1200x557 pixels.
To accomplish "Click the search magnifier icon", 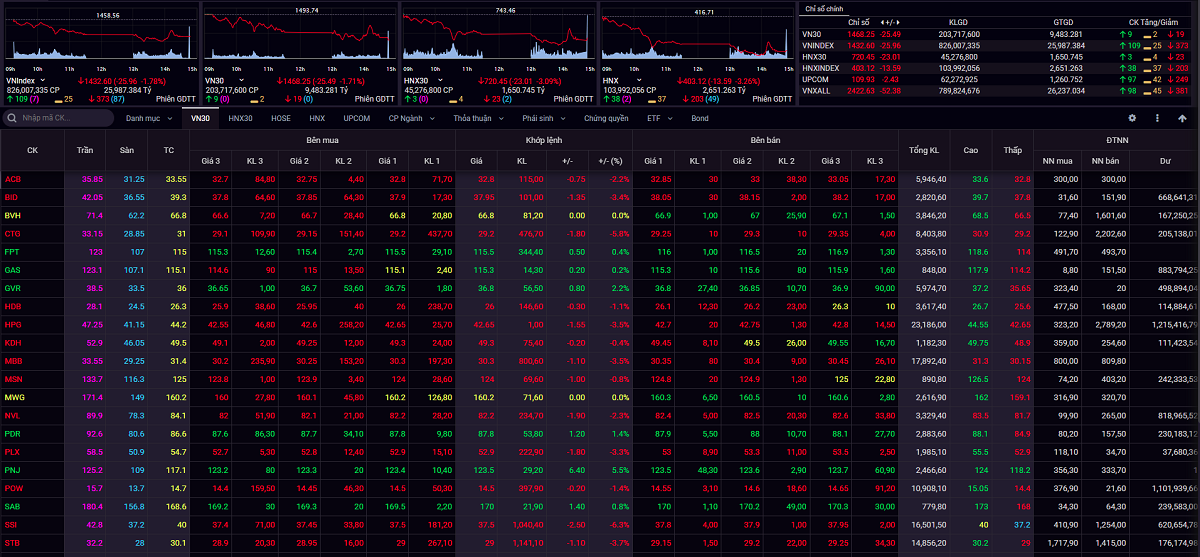I will coord(11,118).
